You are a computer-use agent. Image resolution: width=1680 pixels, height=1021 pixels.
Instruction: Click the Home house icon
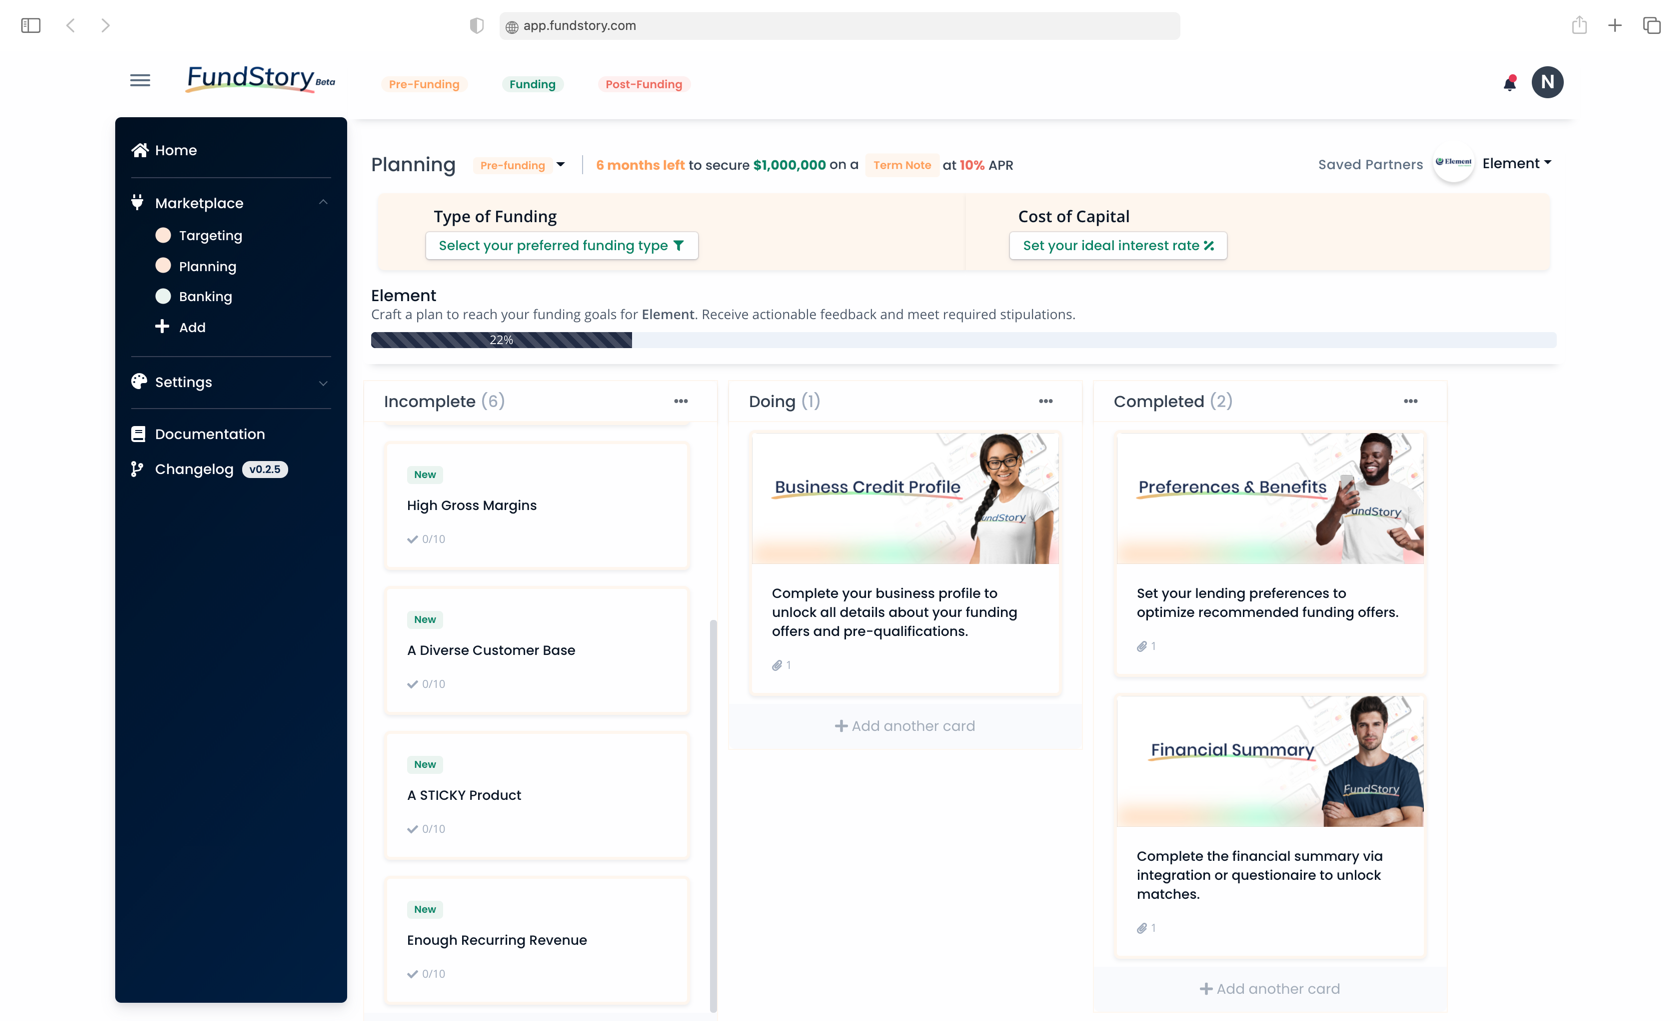140,150
